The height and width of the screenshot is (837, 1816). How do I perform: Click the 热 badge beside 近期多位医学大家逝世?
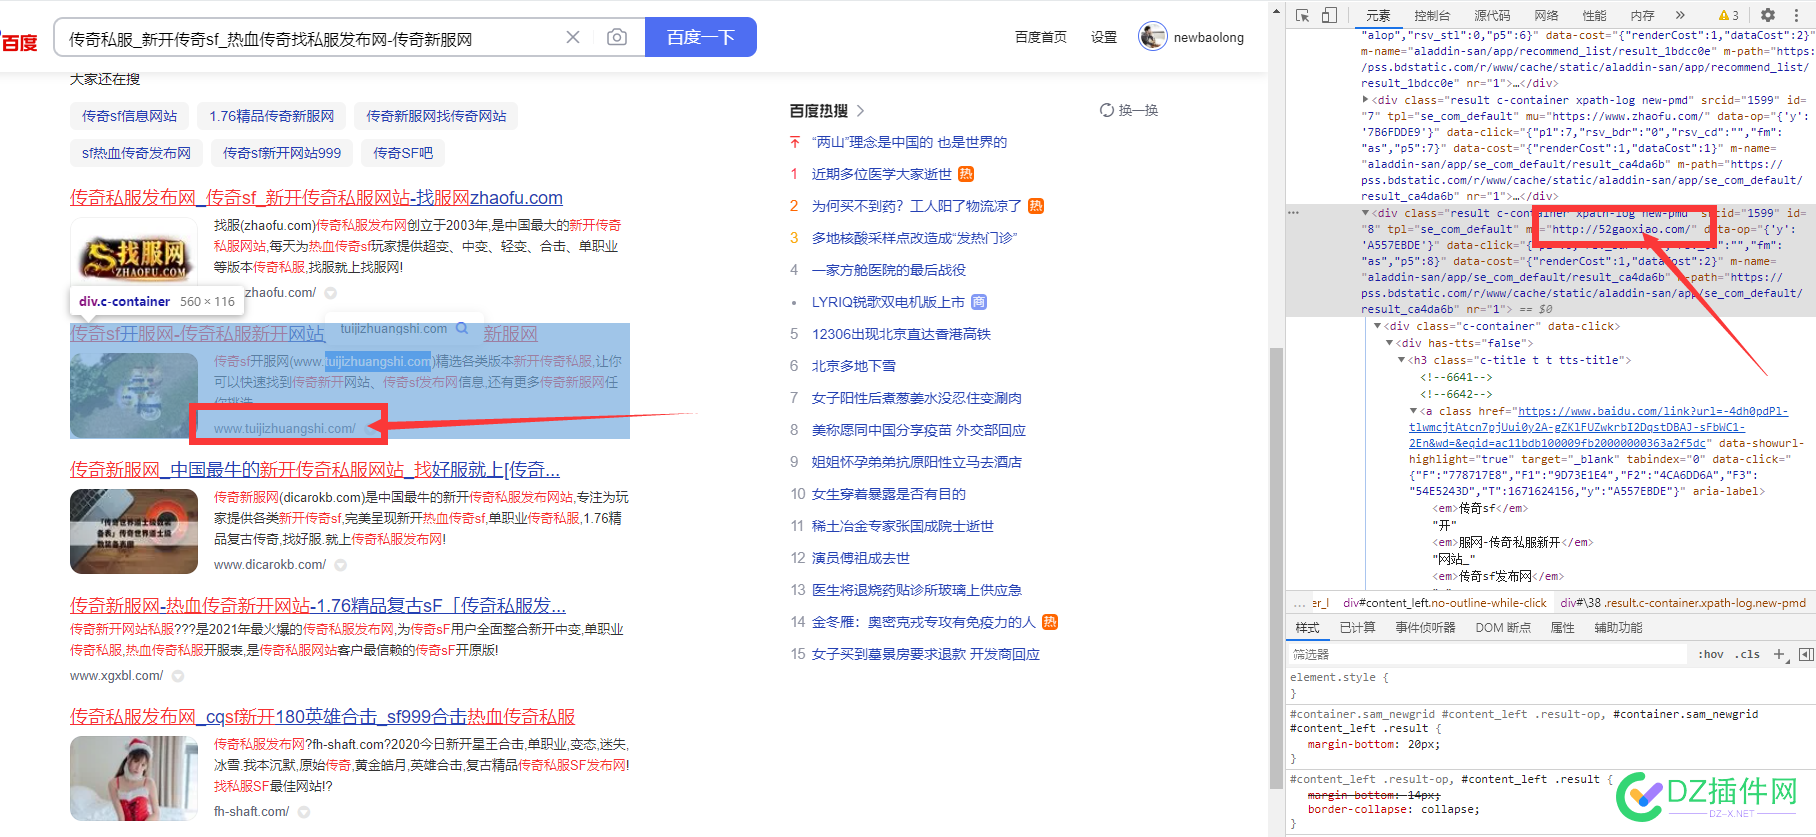966,174
